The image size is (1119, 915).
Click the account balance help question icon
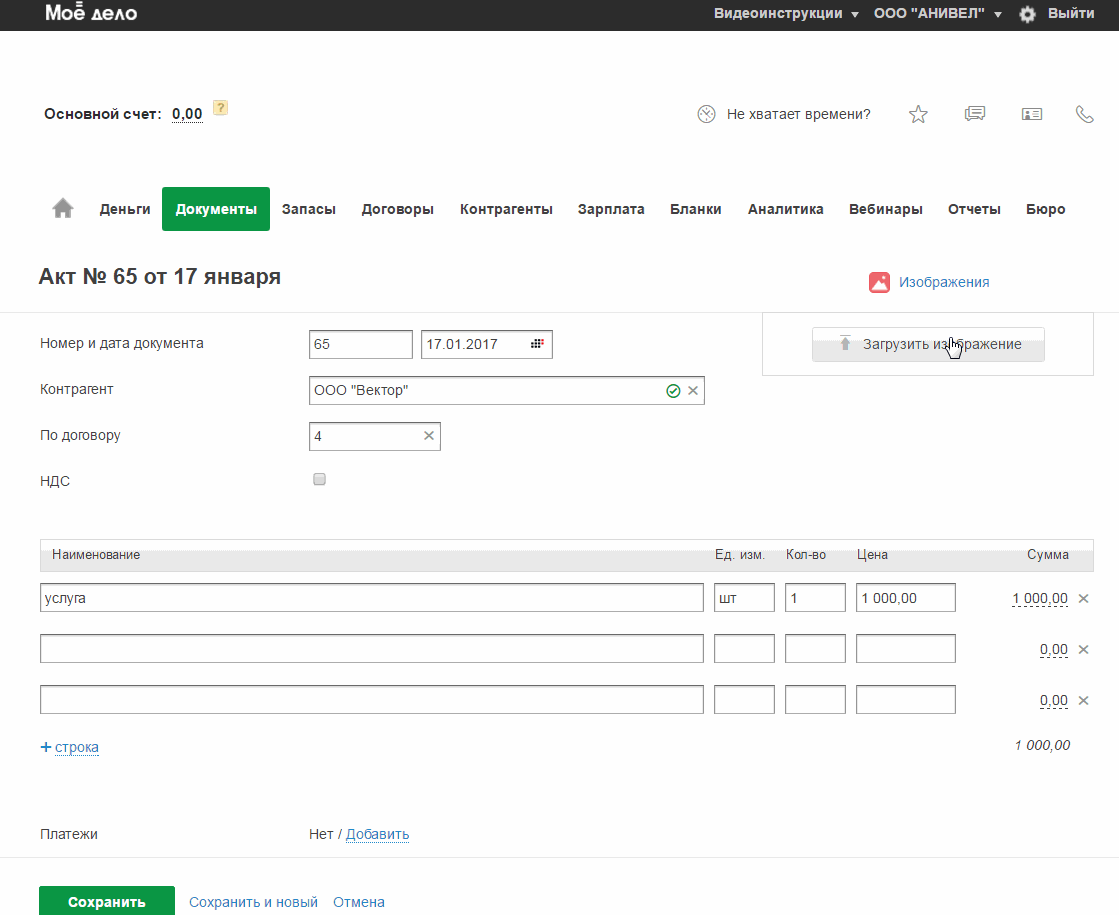tap(221, 108)
